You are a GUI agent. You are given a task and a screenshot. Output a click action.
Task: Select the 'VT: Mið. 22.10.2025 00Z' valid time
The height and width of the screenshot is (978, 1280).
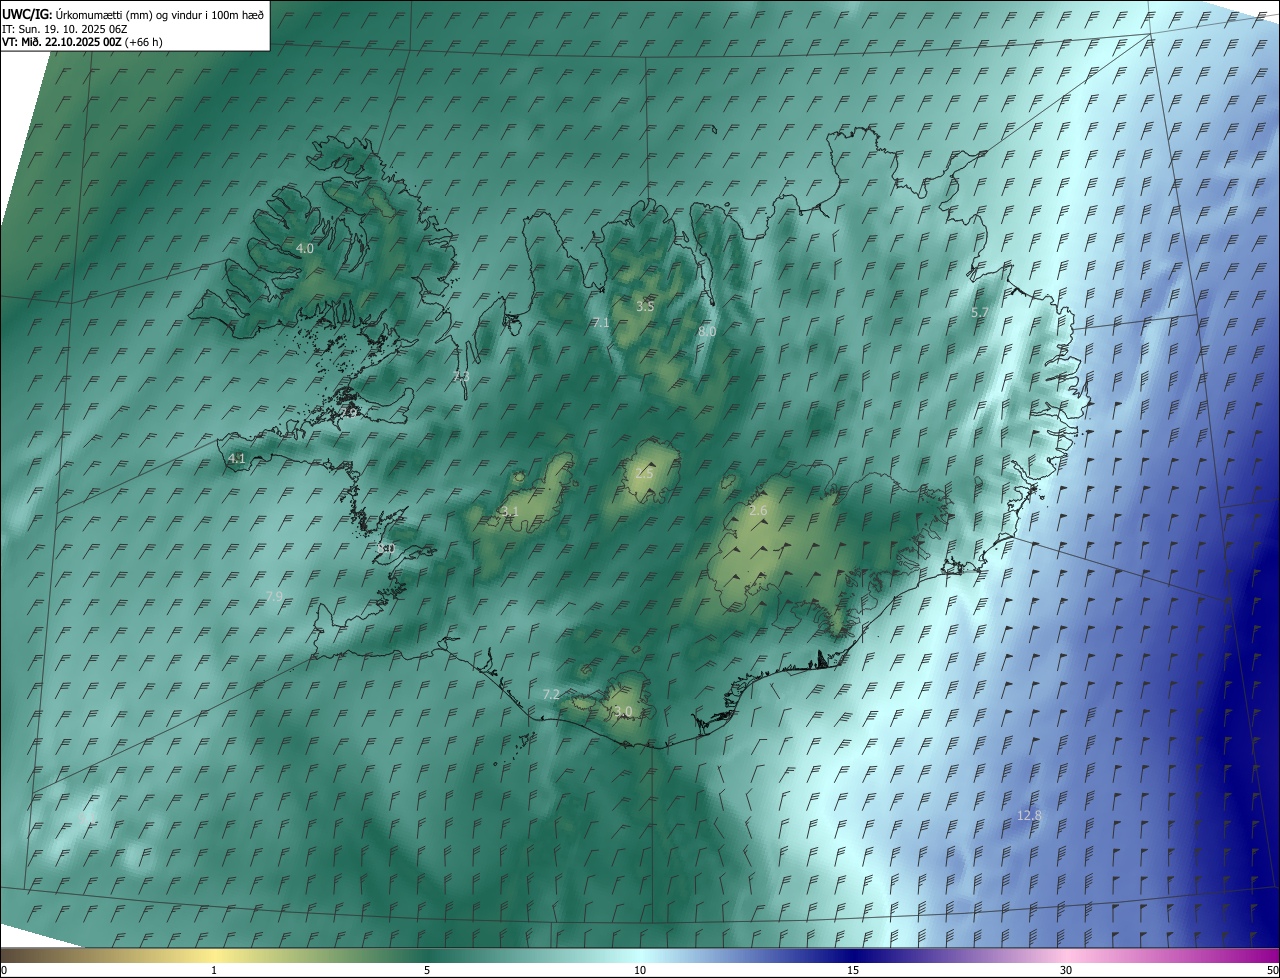[60, 42]
